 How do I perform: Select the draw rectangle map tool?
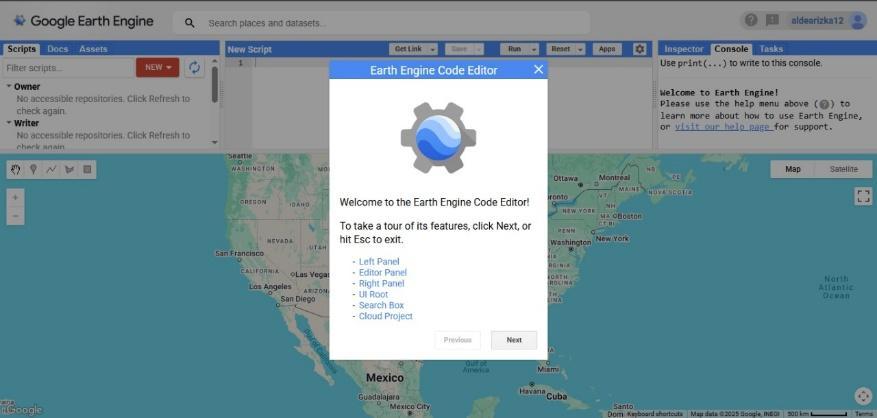(x=87, y=170)
